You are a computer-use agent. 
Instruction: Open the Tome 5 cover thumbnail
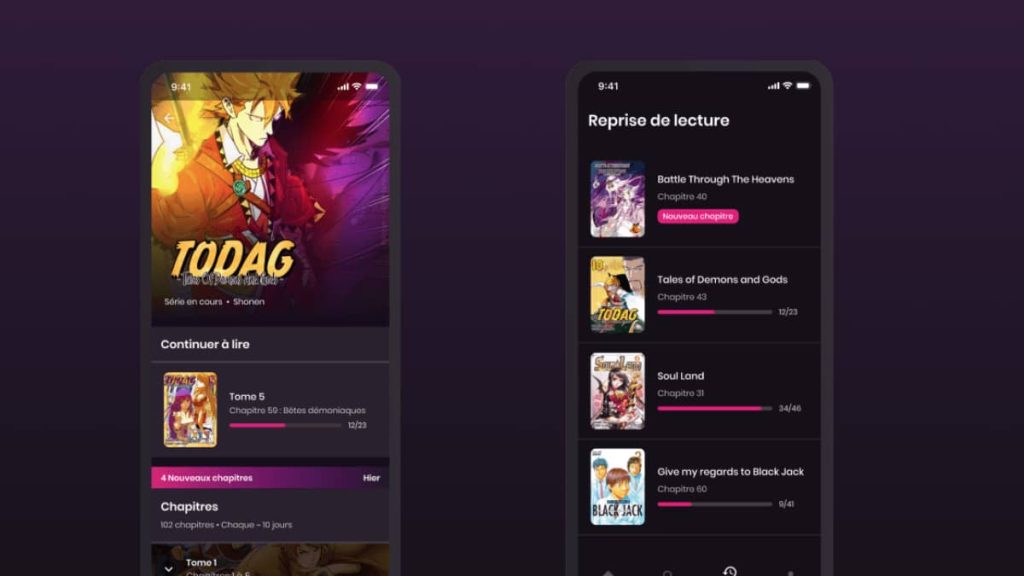(x=190, y=409)
